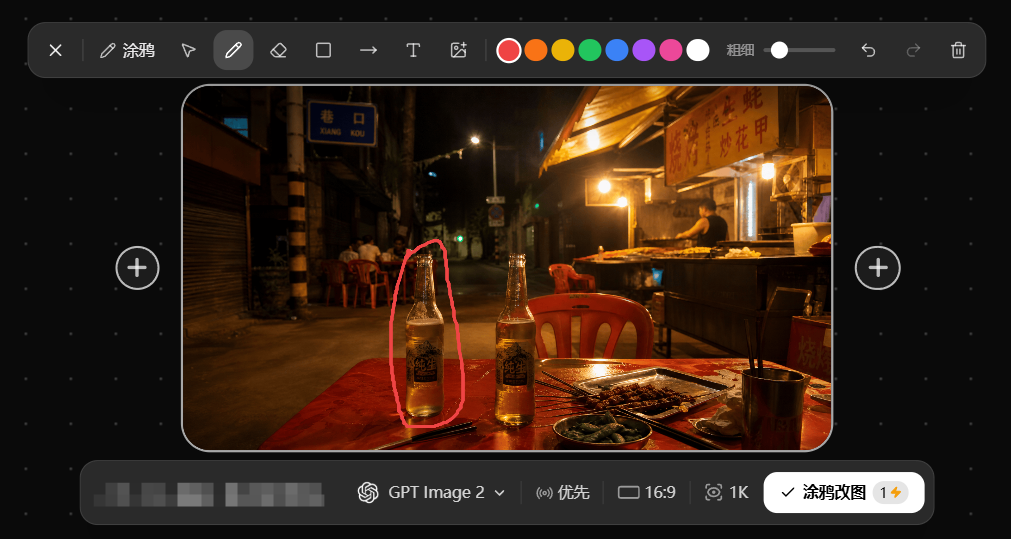Viewport: 1011px width, 539px height.
Task: Select the arrow pointer selection tool
Action: (188, 50)
